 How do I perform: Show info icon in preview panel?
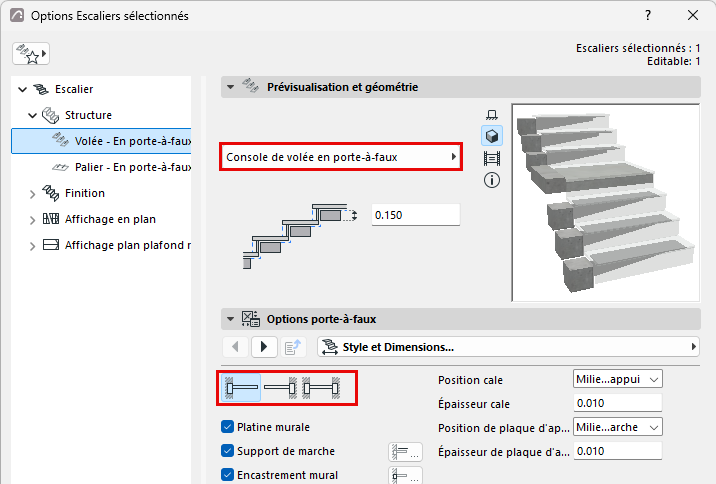[x=492, y=180]
